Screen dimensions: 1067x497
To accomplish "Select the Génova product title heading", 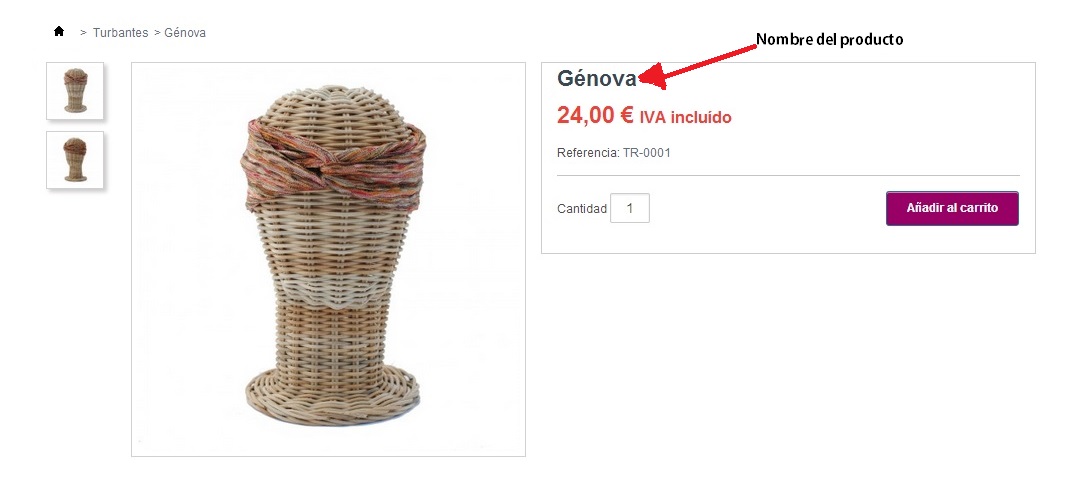I will point(597,79).
